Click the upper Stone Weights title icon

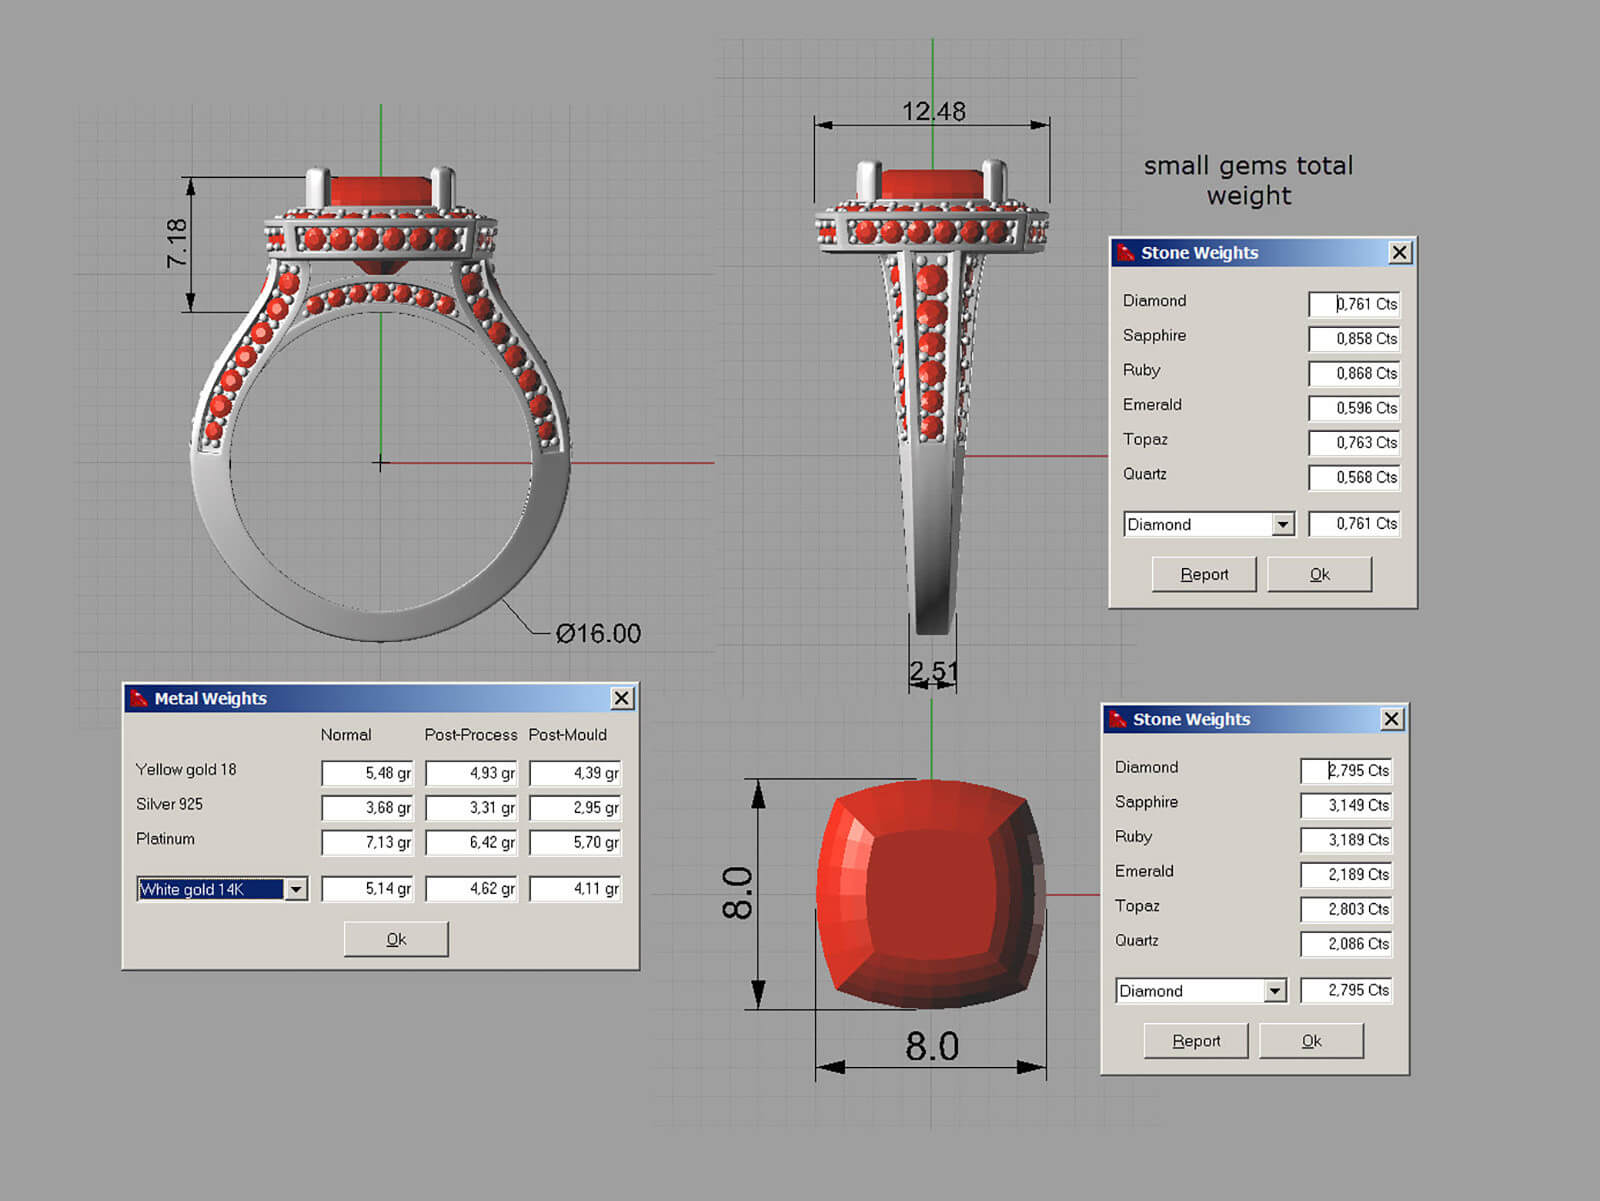coord(1126,253)
